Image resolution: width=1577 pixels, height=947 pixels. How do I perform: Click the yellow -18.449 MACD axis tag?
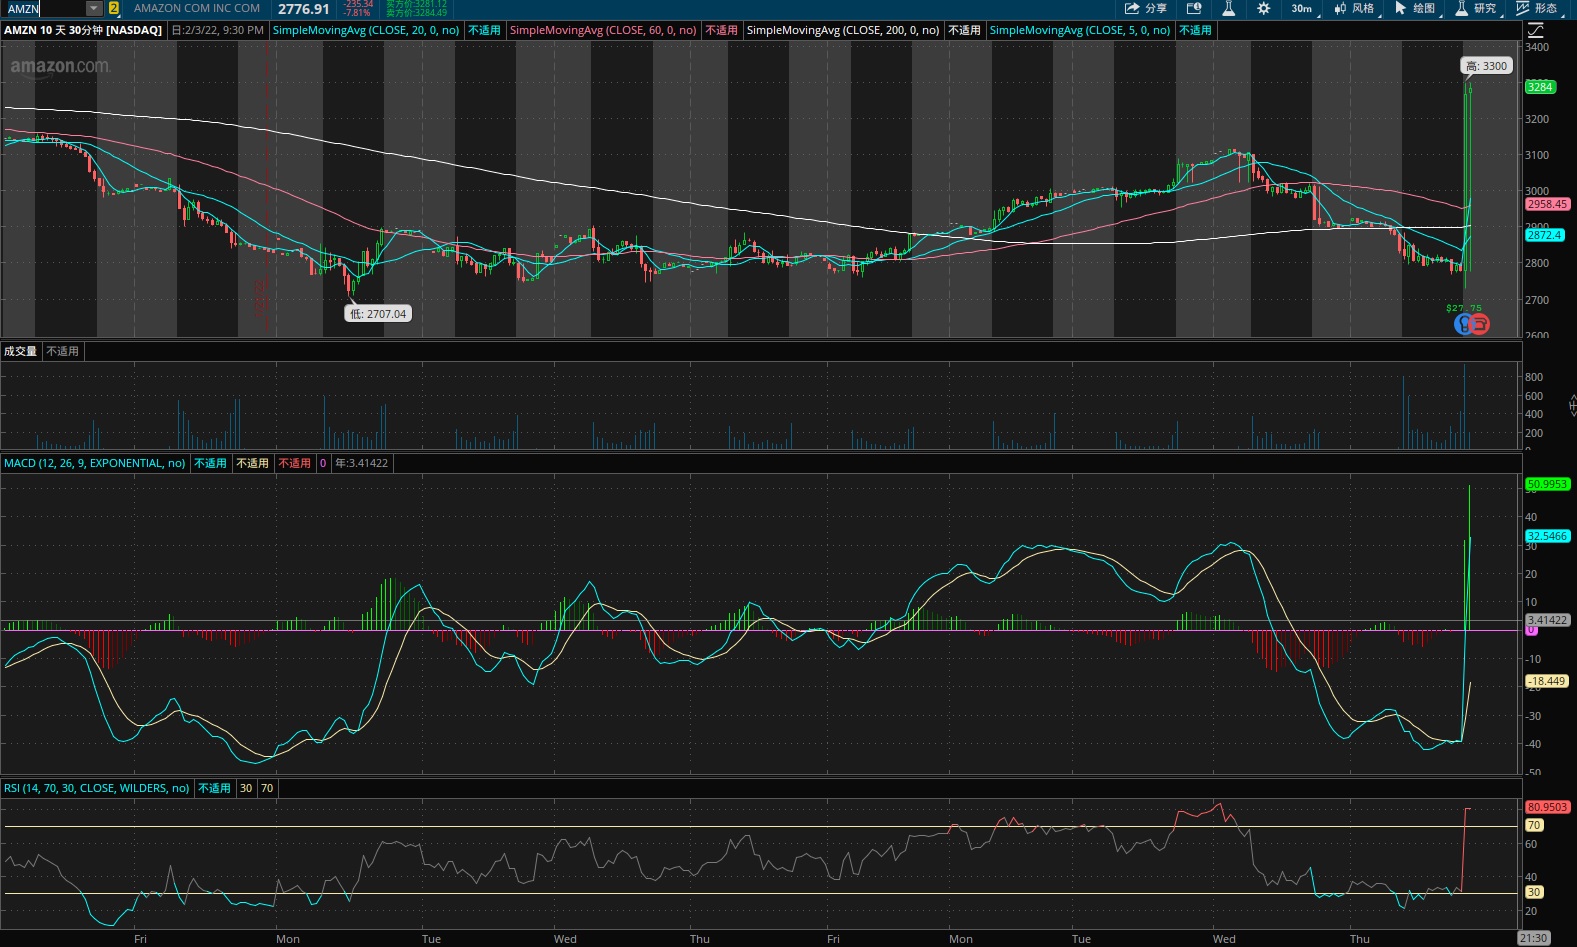tap(1547, 681)
